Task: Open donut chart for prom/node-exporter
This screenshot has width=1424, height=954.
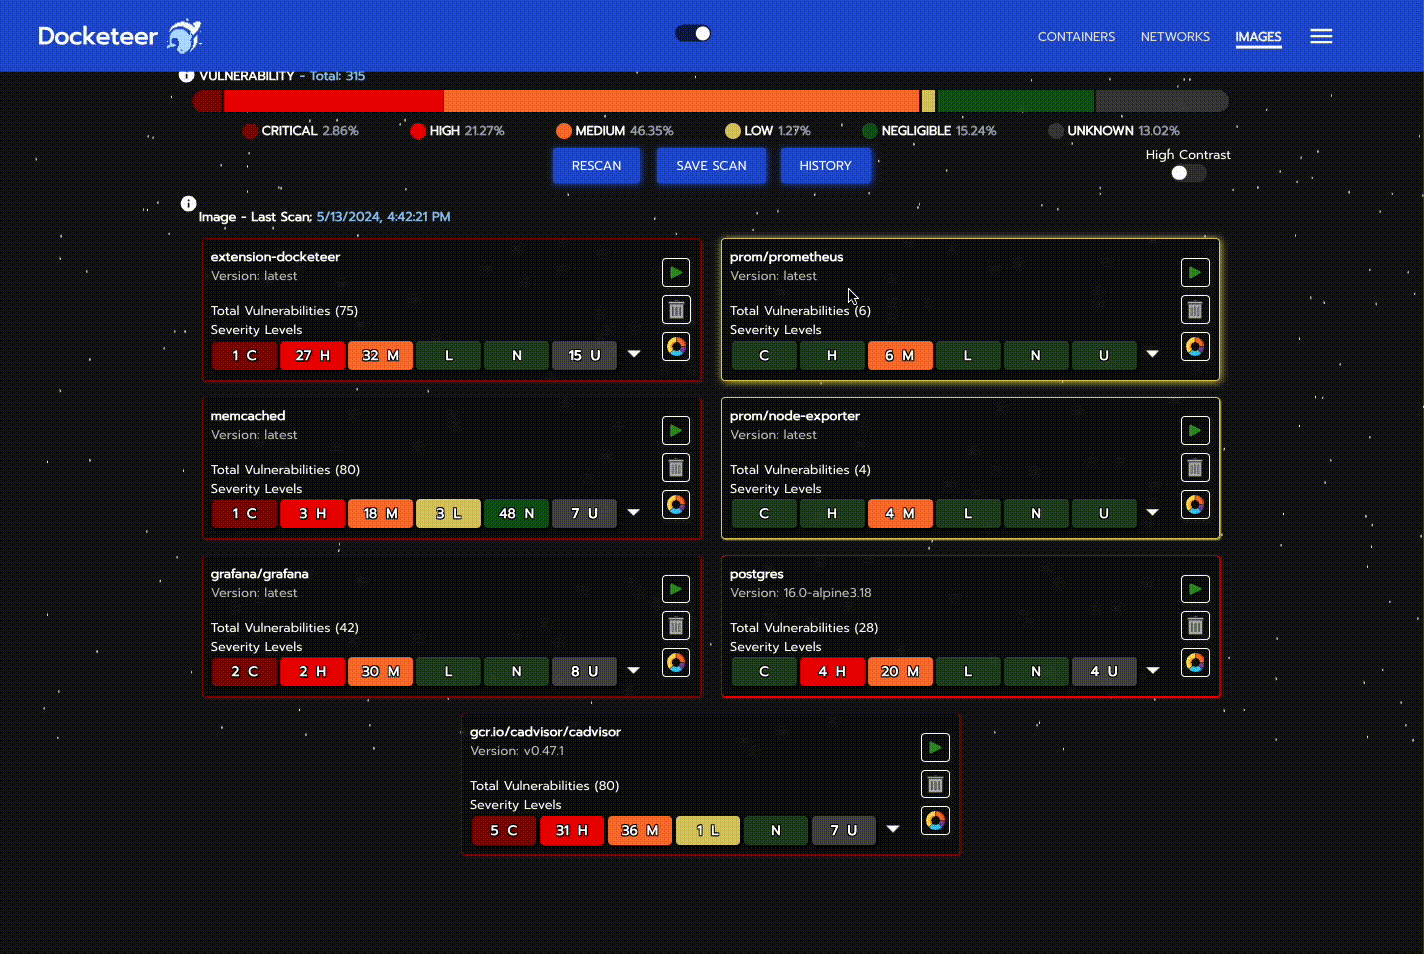Action: click(x=1195, y=504)
